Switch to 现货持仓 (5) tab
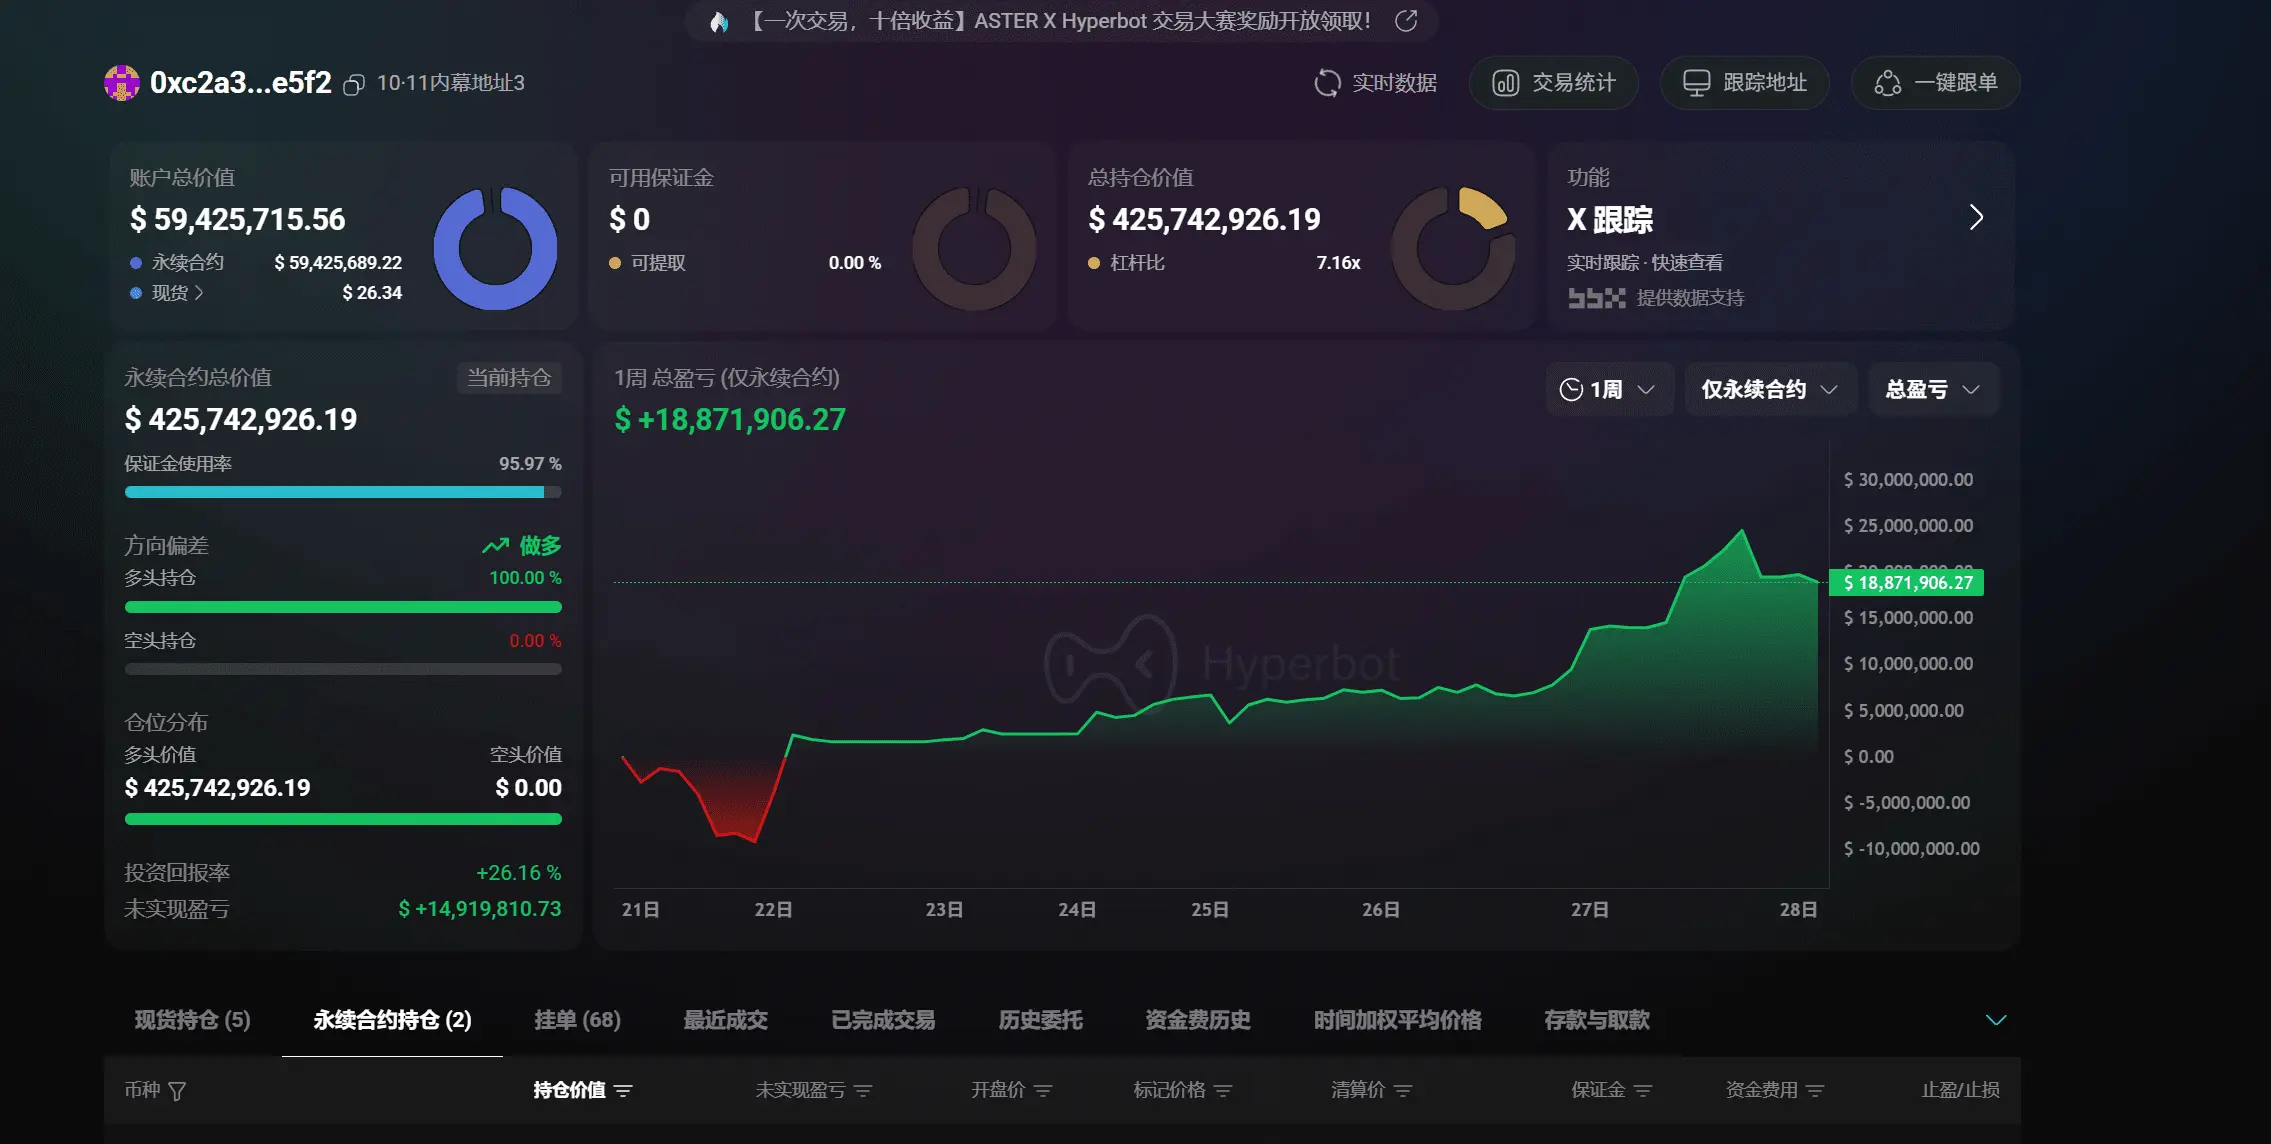Viewport: 2271px width, 1144px height. click(x=192, y=1020)
